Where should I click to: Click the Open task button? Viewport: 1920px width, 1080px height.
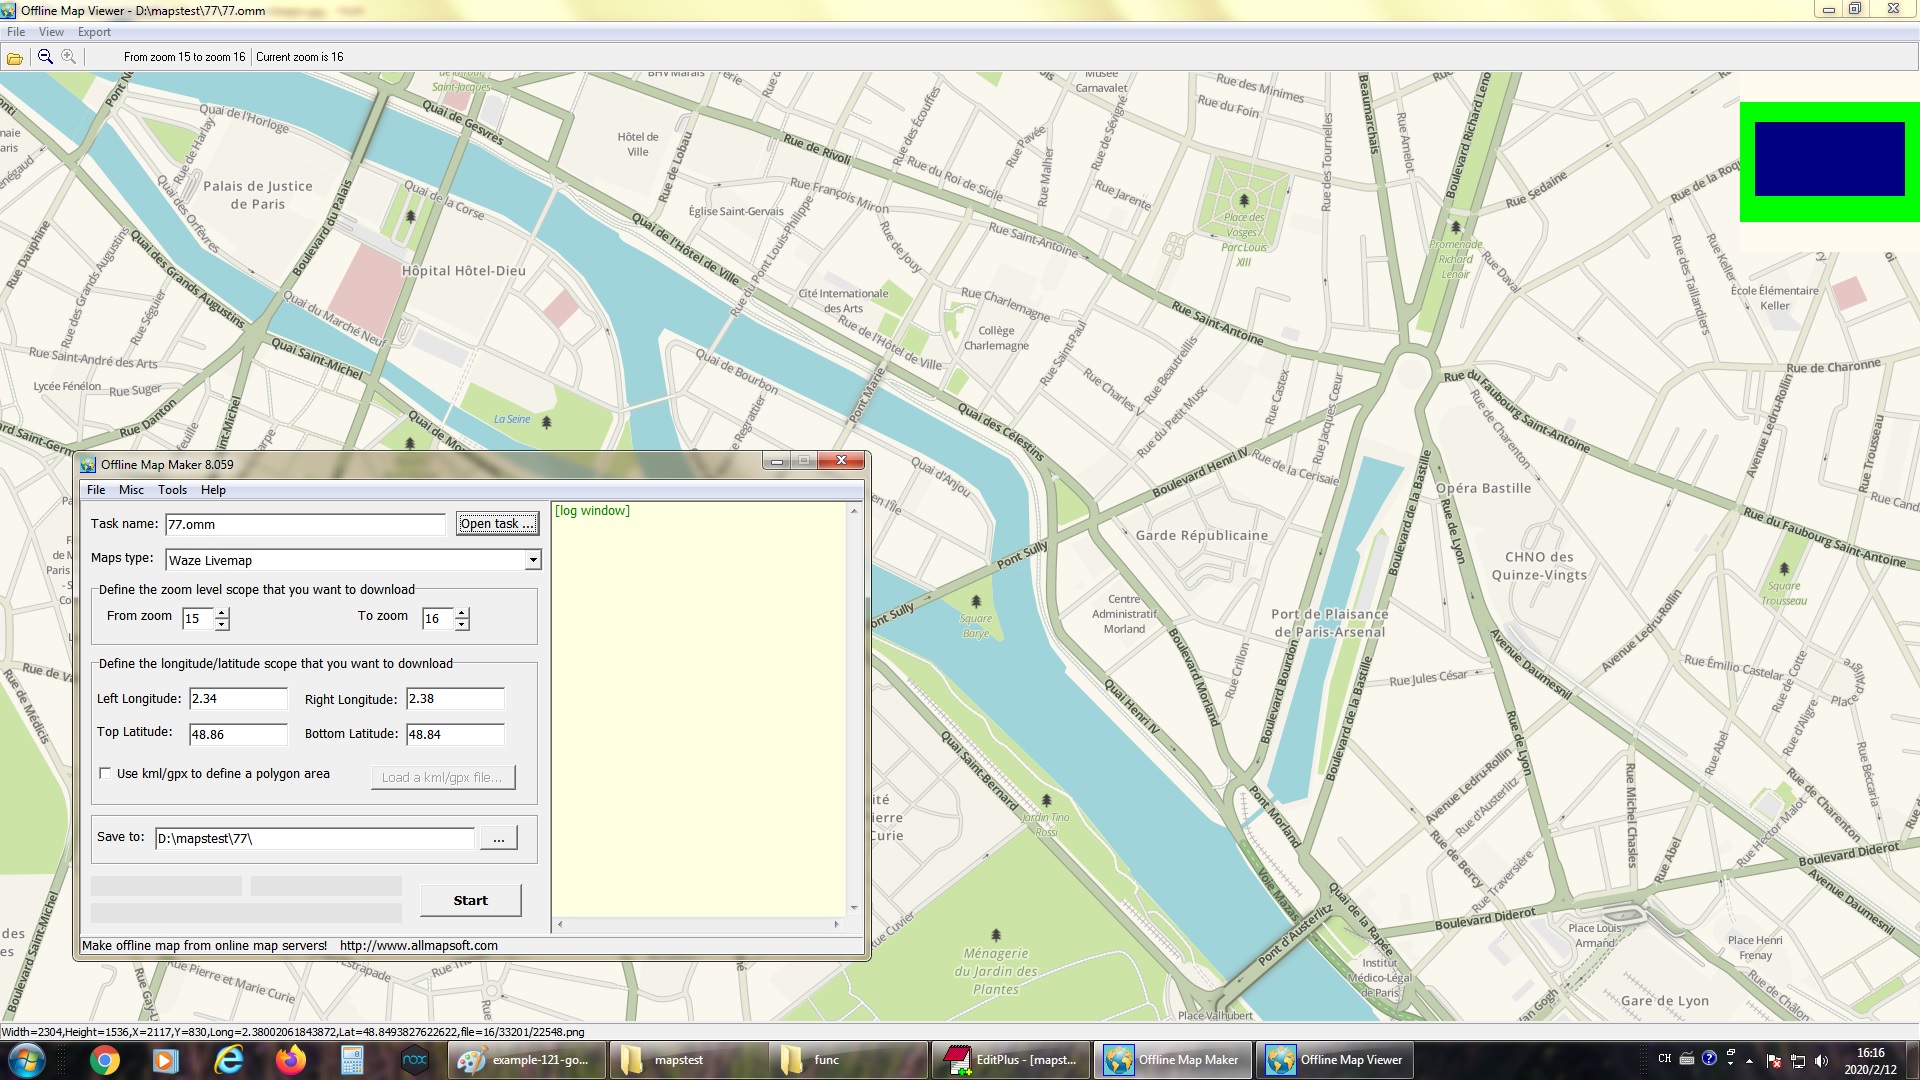[x=497, y=524]
